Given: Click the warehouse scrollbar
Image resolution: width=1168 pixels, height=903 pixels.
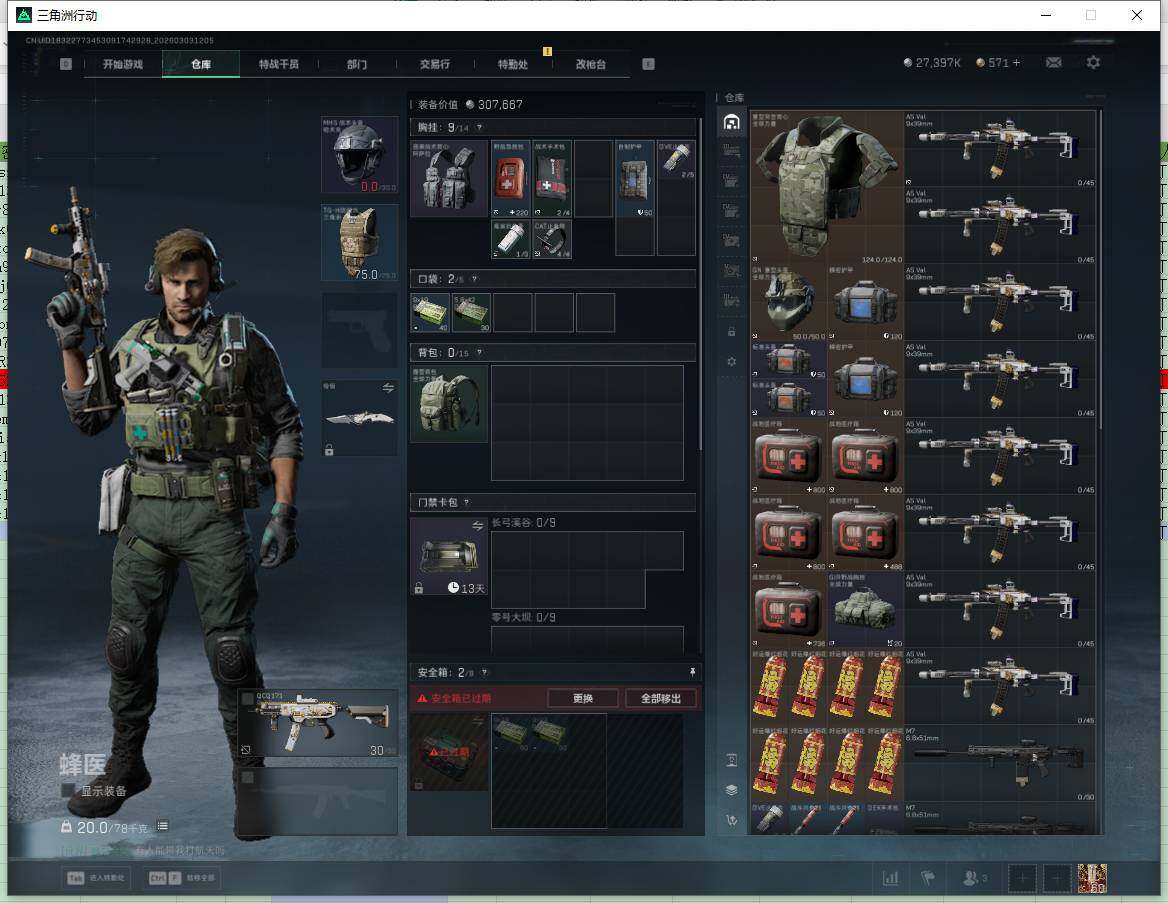Looking at the screenshot, I should pos(1099,268).
